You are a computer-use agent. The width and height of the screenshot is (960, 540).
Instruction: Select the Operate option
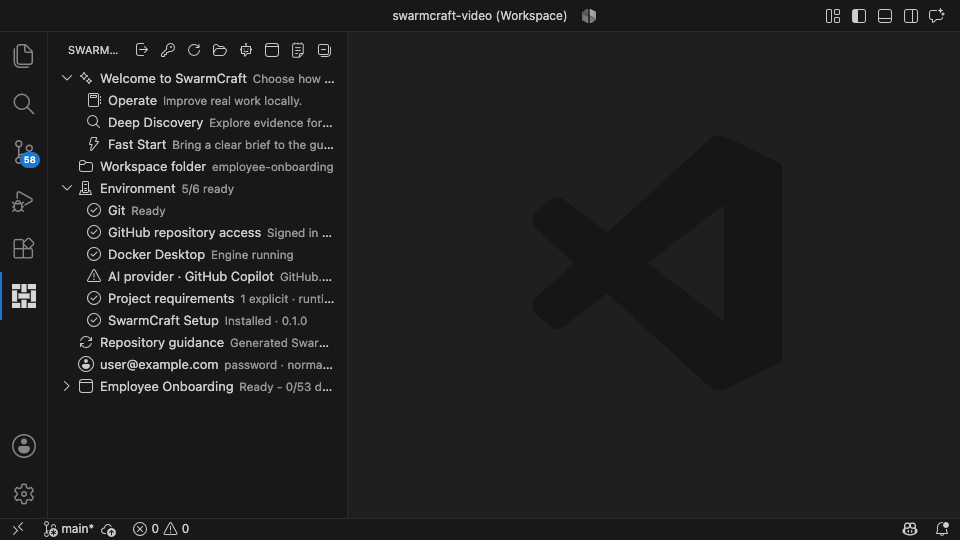click(197, 100)
